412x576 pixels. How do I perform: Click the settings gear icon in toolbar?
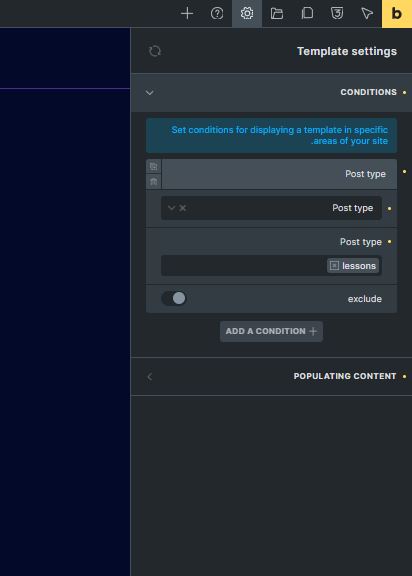(x=247, y=14)
